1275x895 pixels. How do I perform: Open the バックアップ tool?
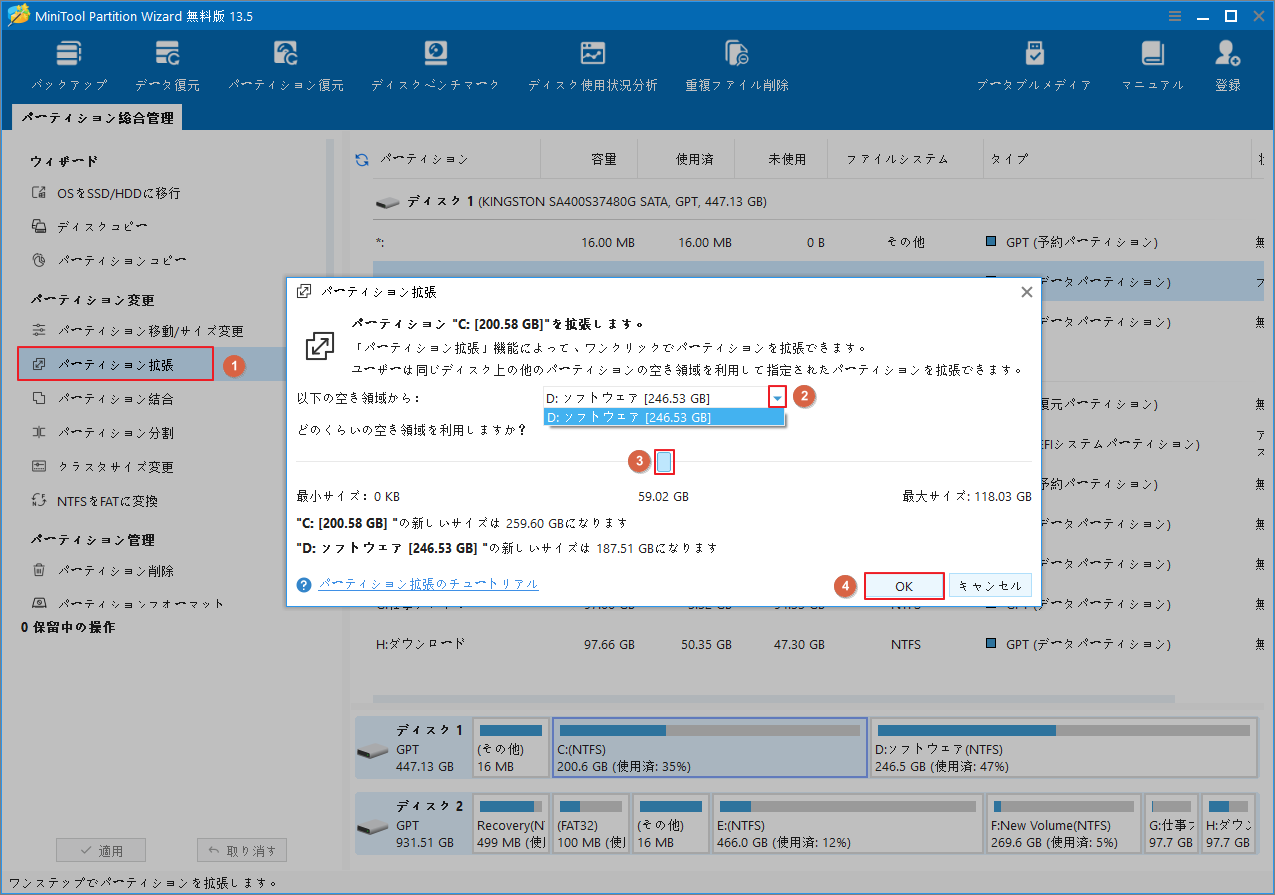(x=68, y=63)
